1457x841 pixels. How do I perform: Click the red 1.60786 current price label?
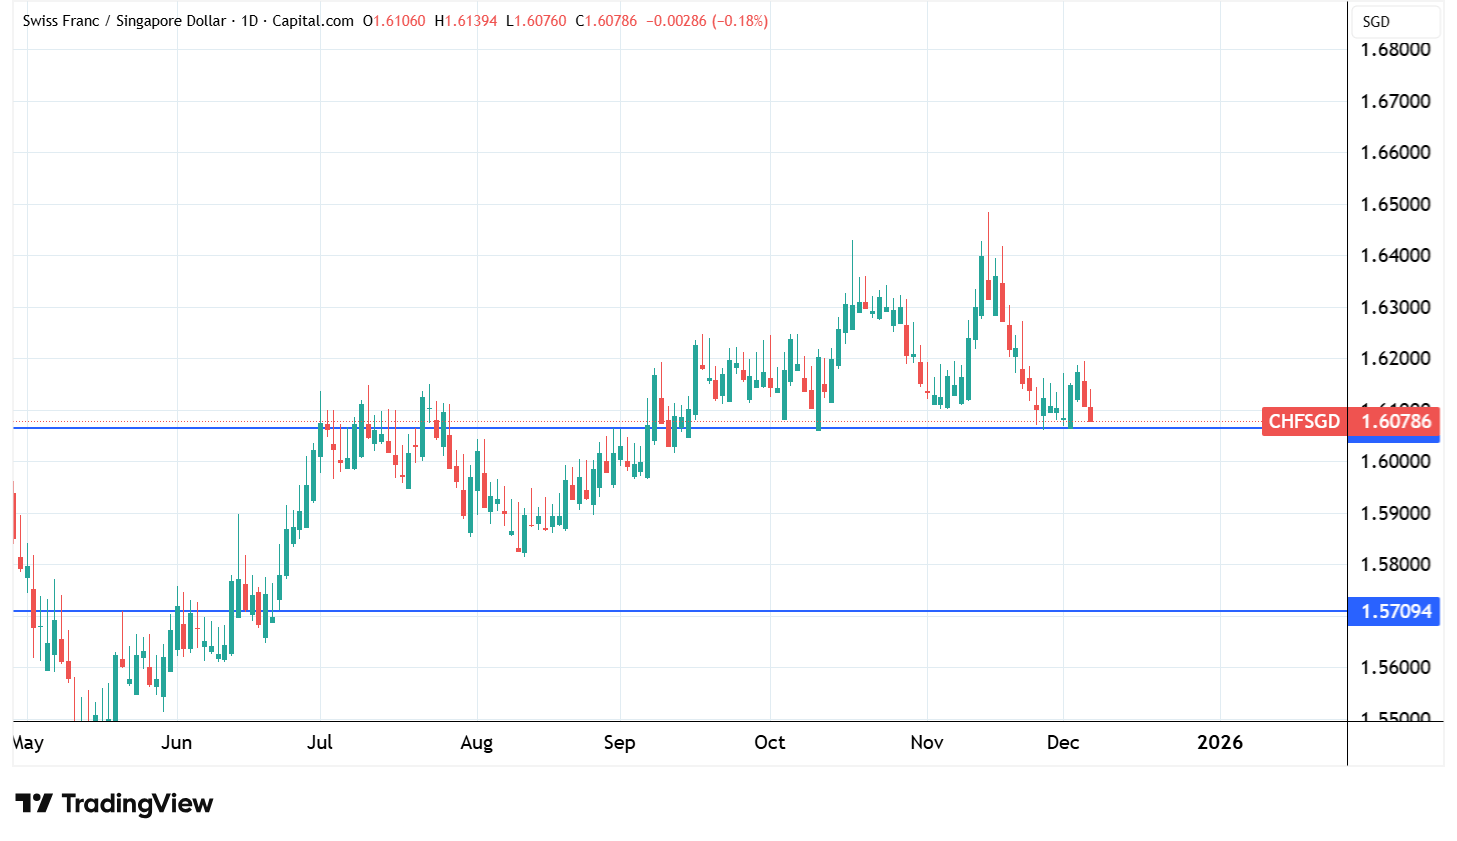1395,421
